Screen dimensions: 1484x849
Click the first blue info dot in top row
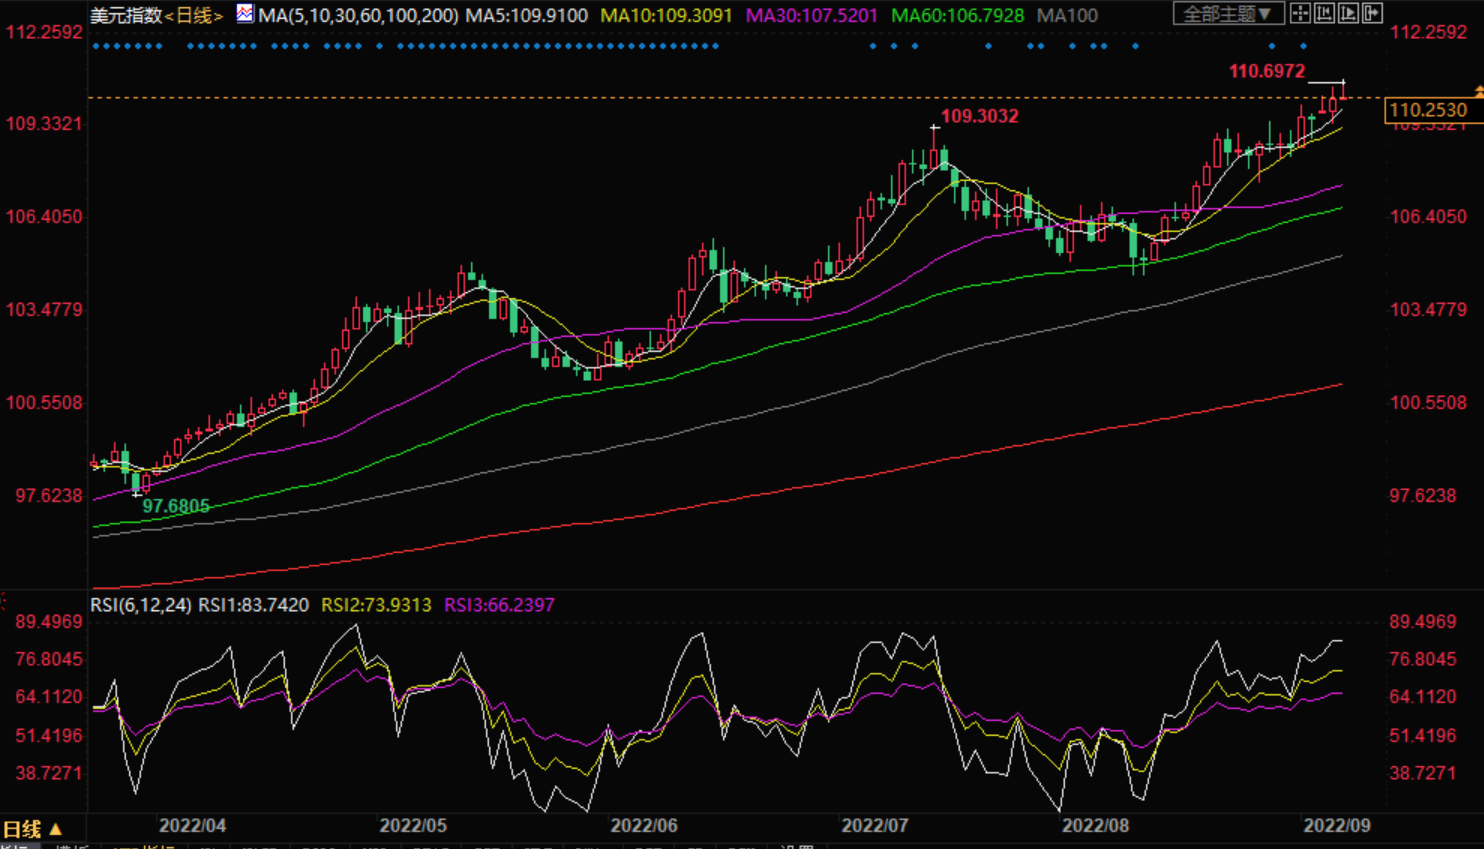(95, 46)
